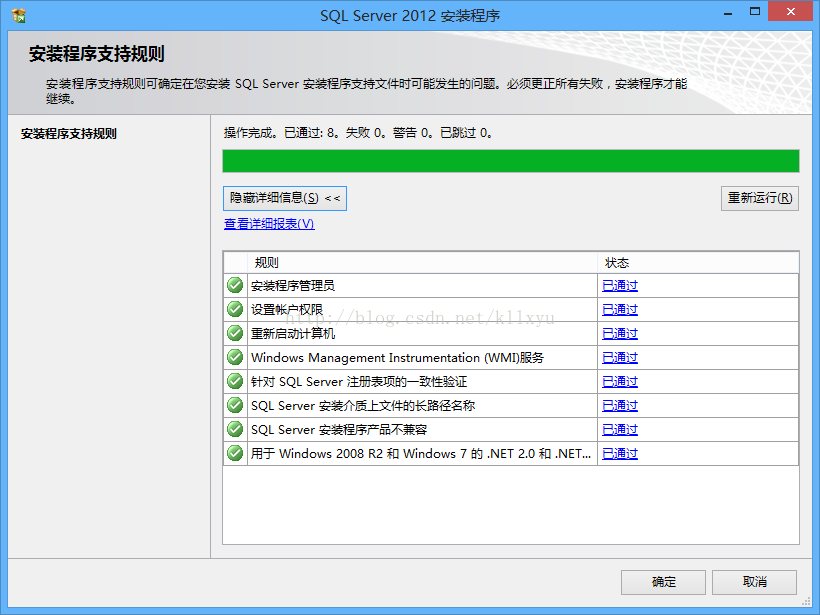The height and width of the screenshot is (615, 820).
Task: Select the 用于 Windows 2008 R2 rule text
Action: pyautogui.click(x=420, y=454)
